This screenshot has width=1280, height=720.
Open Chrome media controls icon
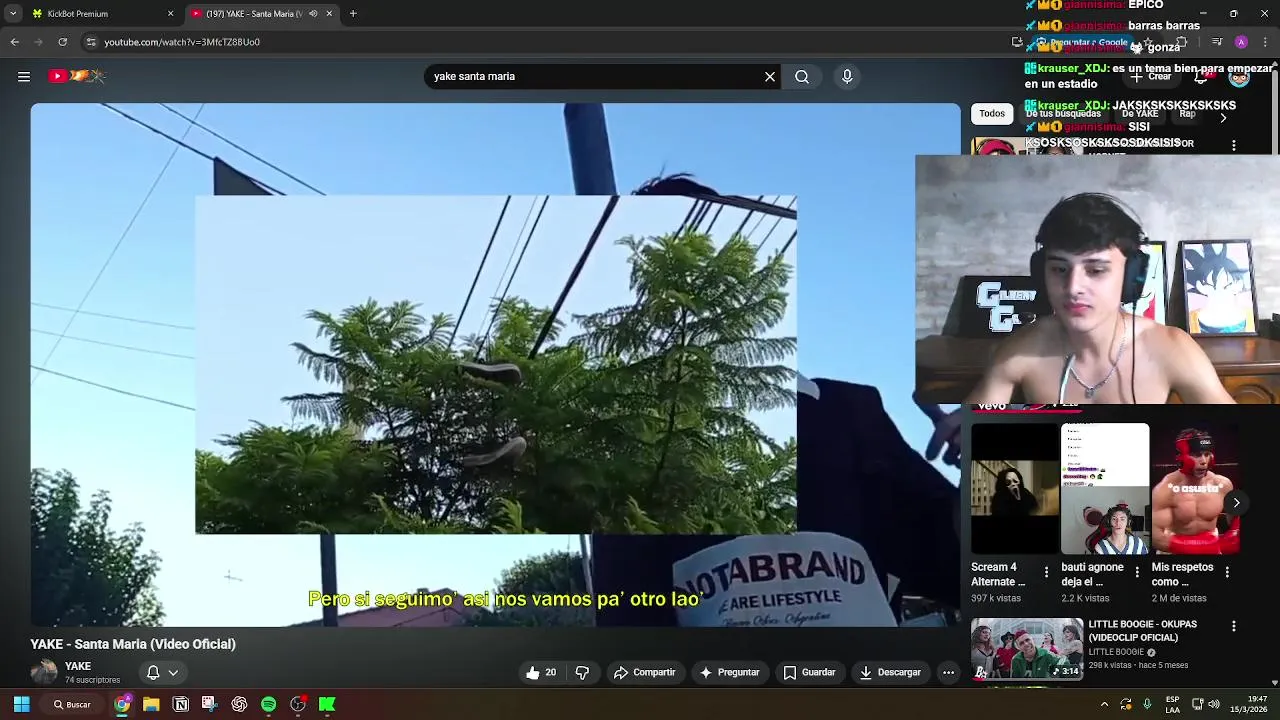point(1217,42)
